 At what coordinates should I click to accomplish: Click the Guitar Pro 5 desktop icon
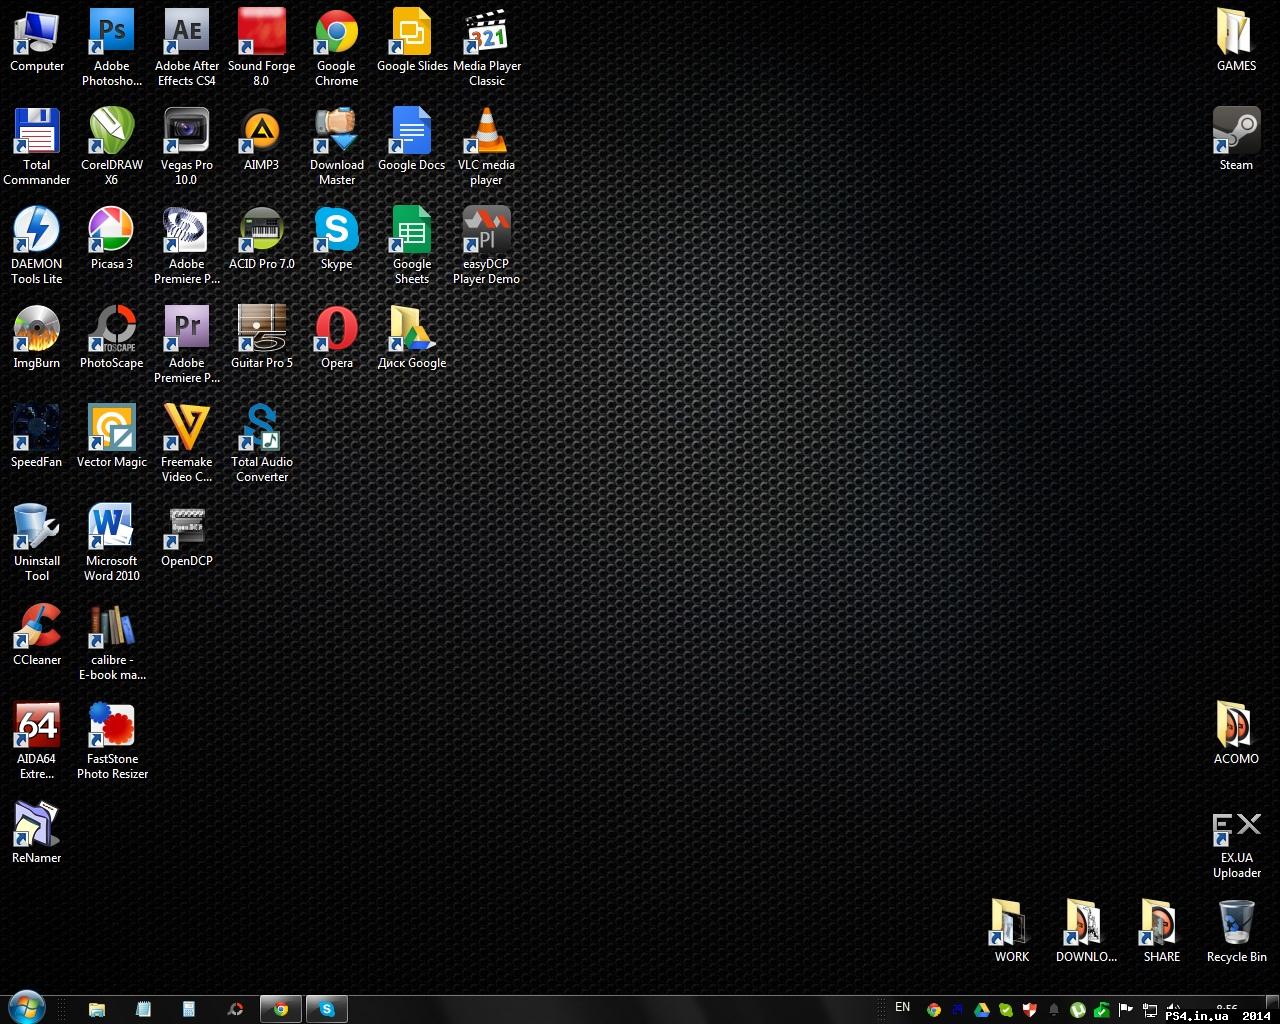[x=261, y=331]
